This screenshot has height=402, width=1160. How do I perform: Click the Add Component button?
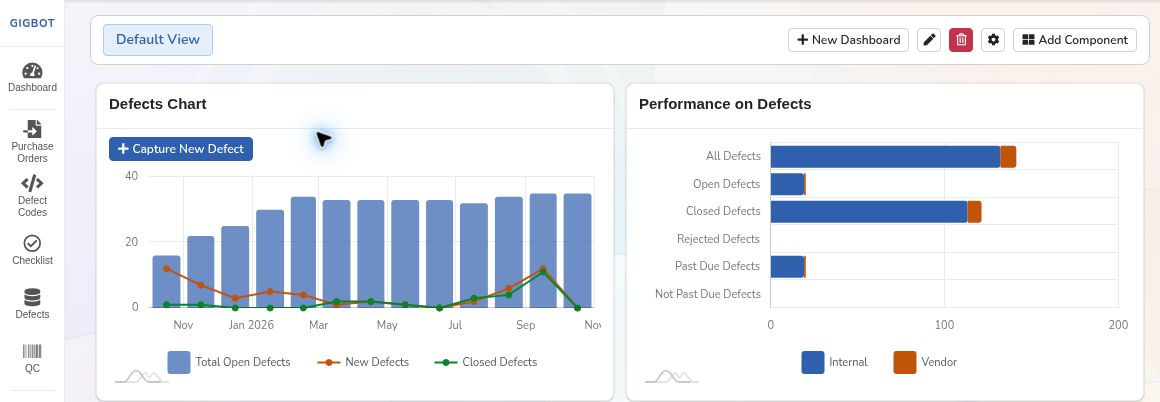pyautogui.click(x=1075, y=40)
